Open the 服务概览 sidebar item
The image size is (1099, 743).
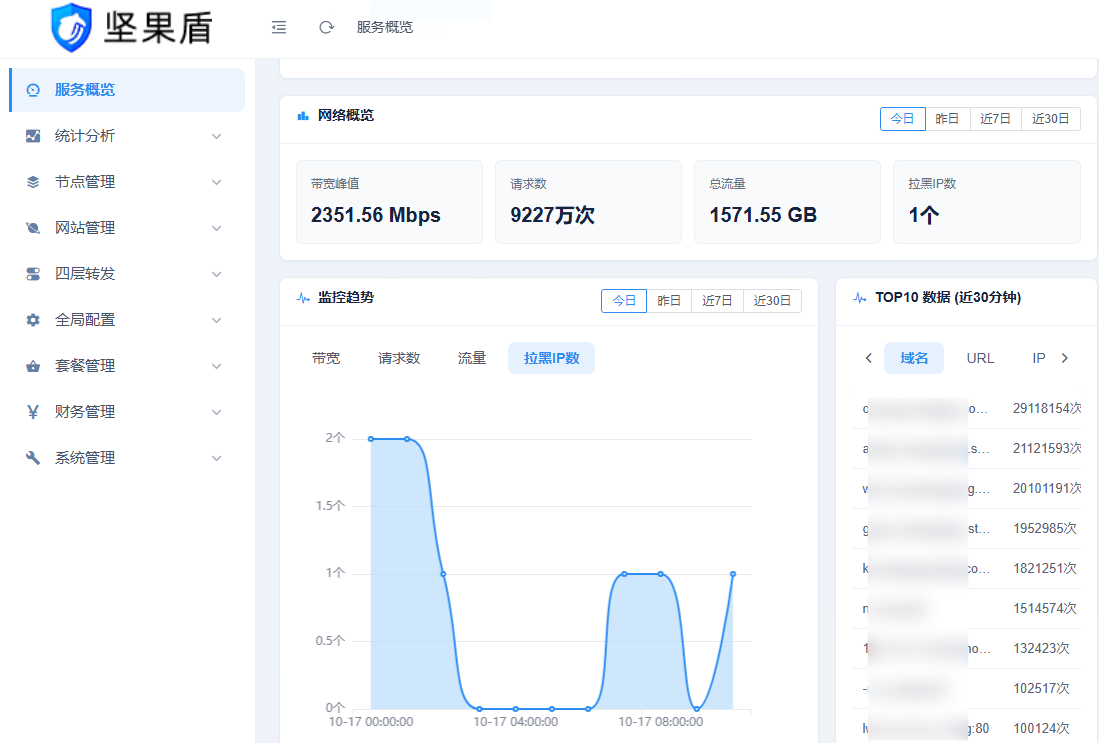pos(127,90)
